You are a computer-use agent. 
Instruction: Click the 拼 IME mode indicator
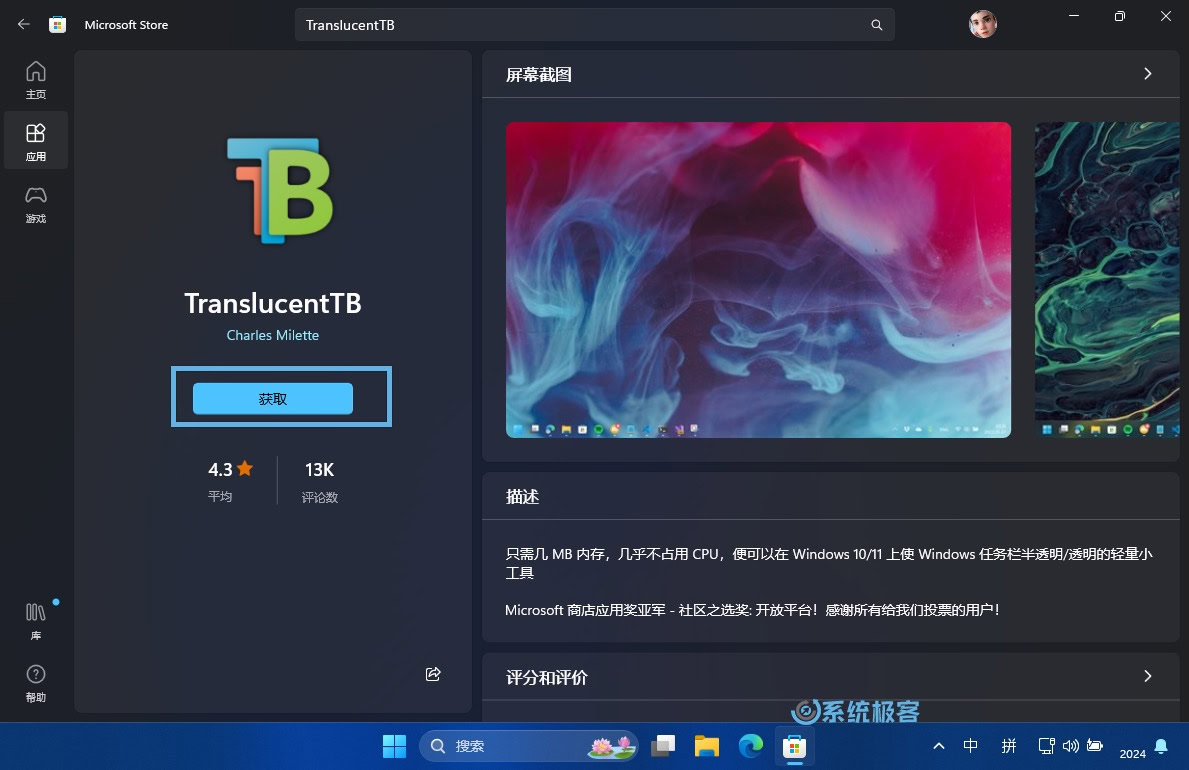1009,746
